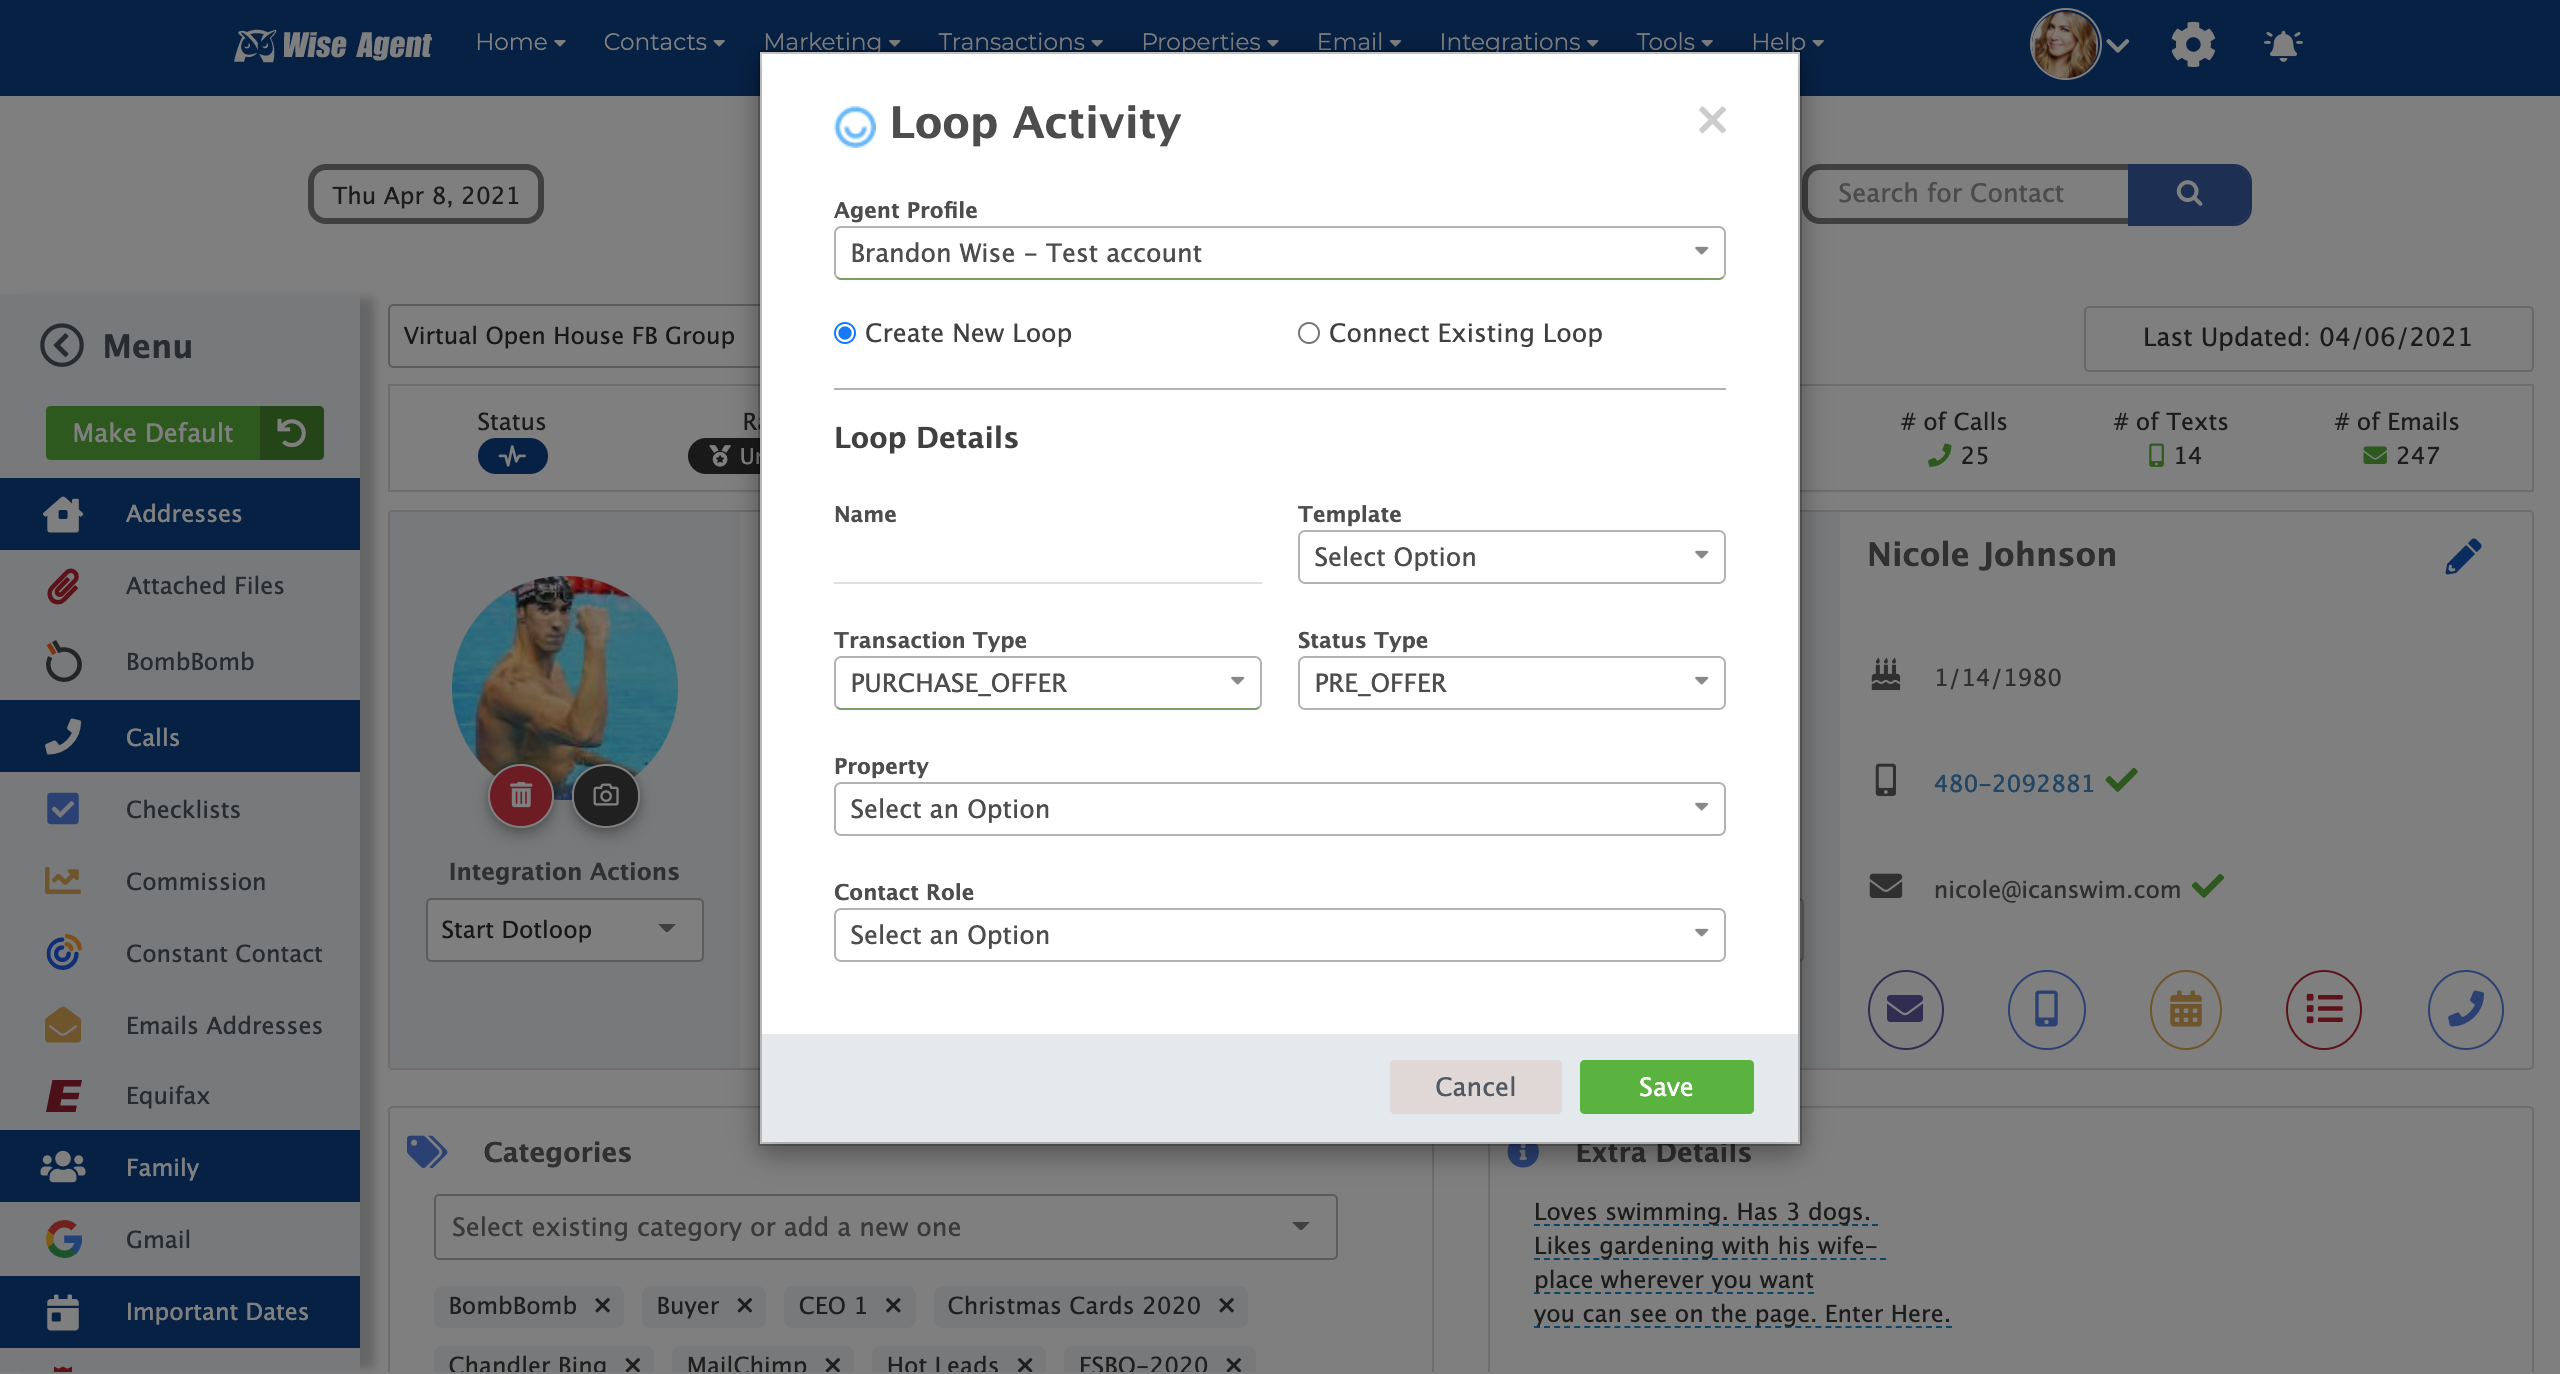This screenshot has width=2560, height=1374.
Task: Open the notifications bell
Action: [2284, 44]
